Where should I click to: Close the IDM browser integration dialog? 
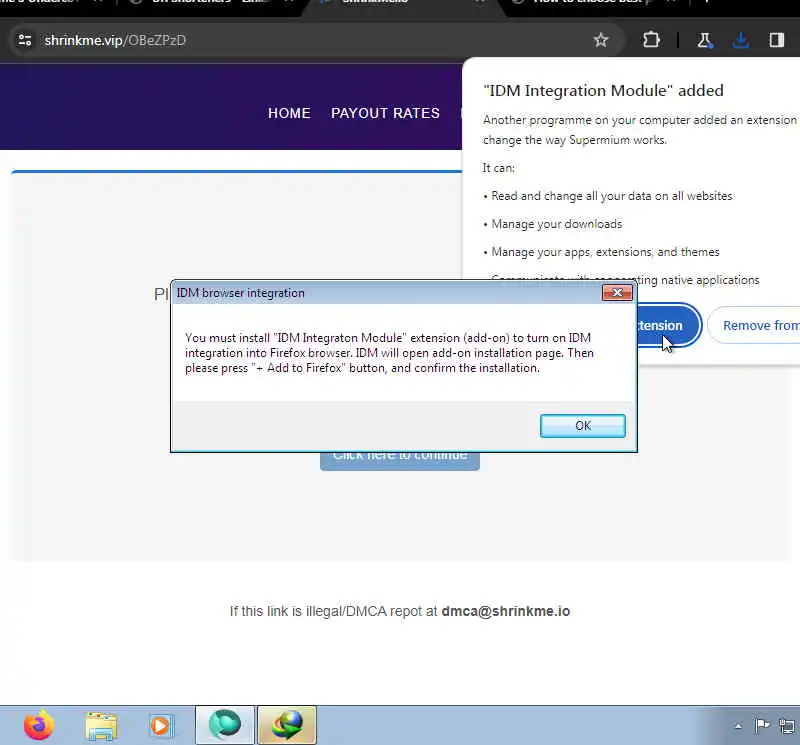[617, 292]
